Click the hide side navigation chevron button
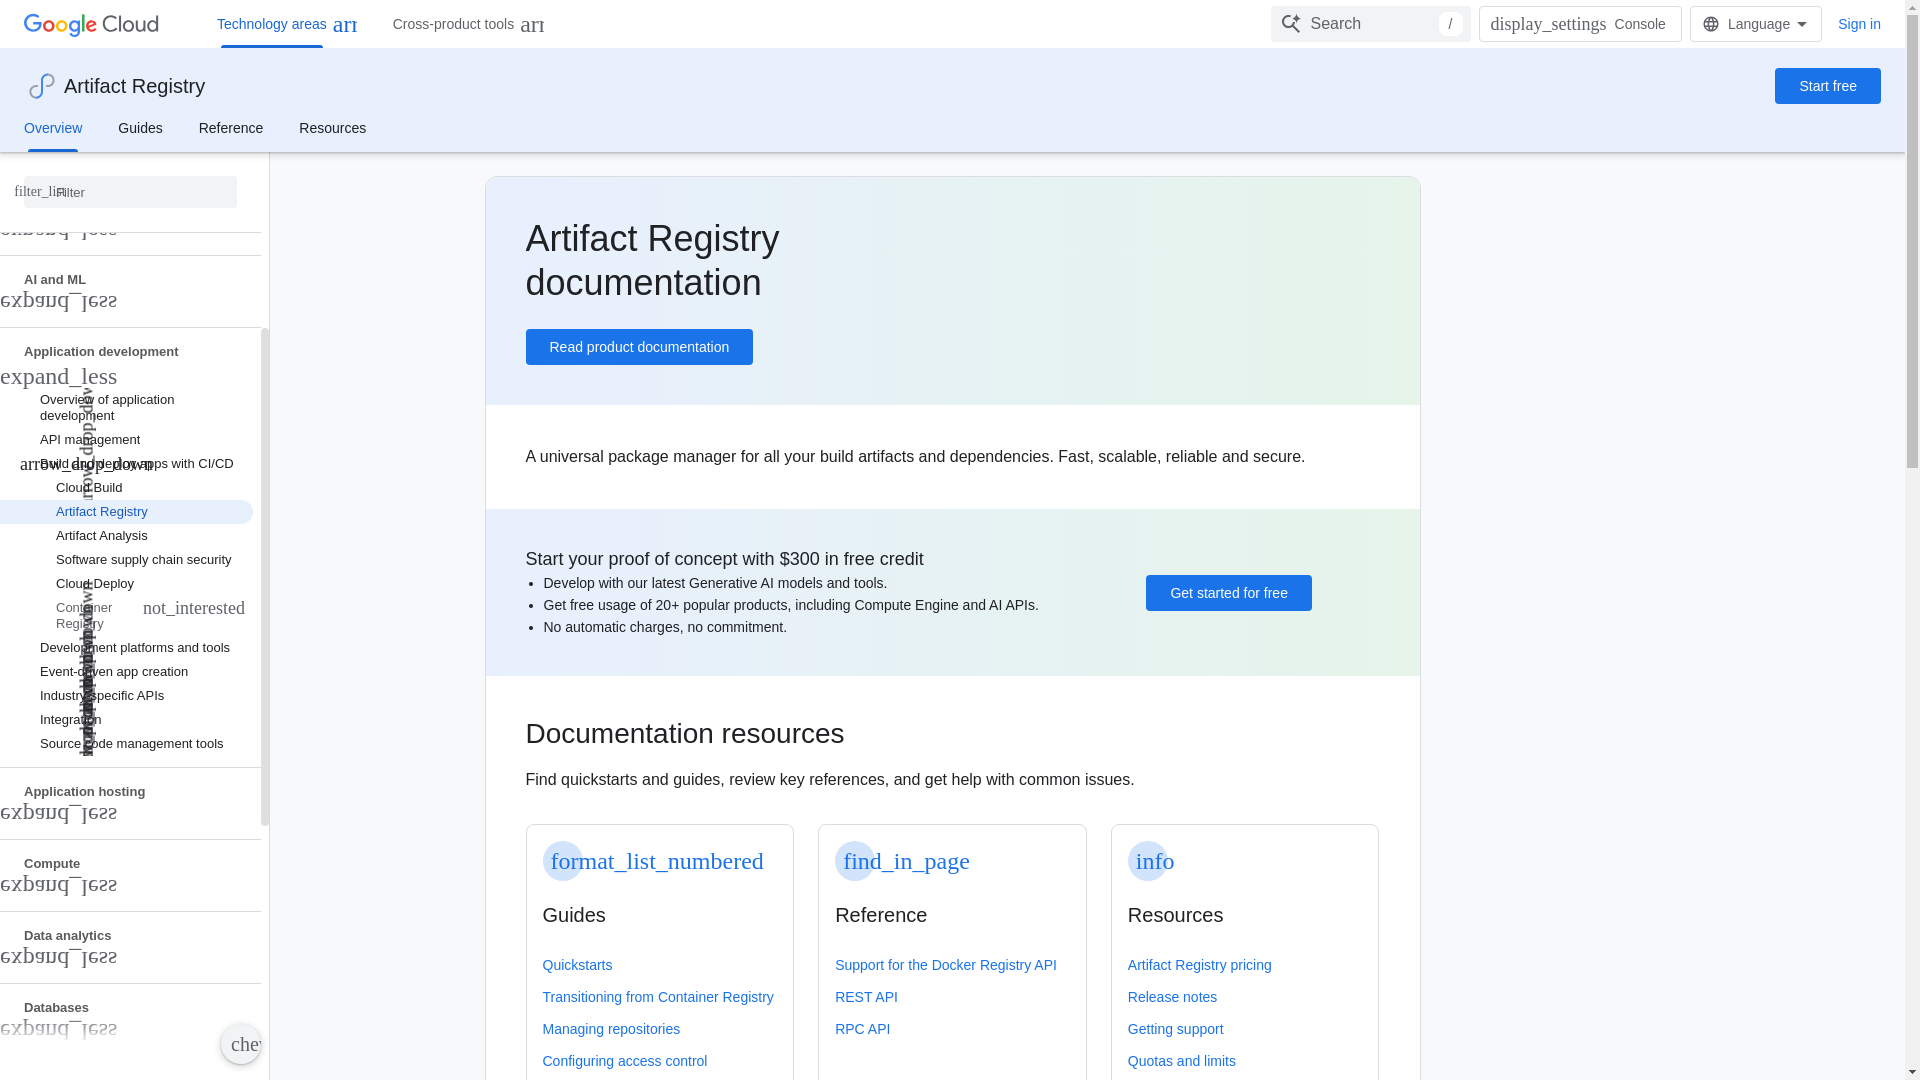Viewport: 1920px width, 1080px height. point(241,1044)
